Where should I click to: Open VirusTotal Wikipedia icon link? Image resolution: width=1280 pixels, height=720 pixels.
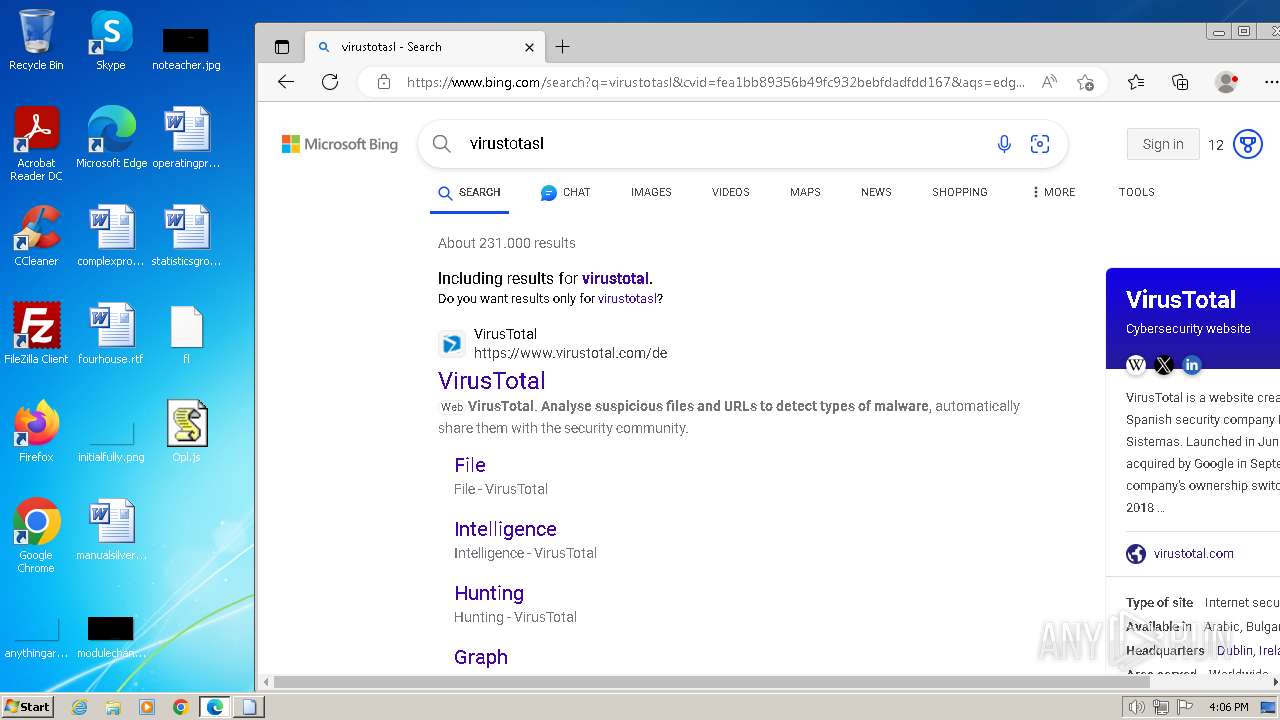click(x=1136, y=365)
